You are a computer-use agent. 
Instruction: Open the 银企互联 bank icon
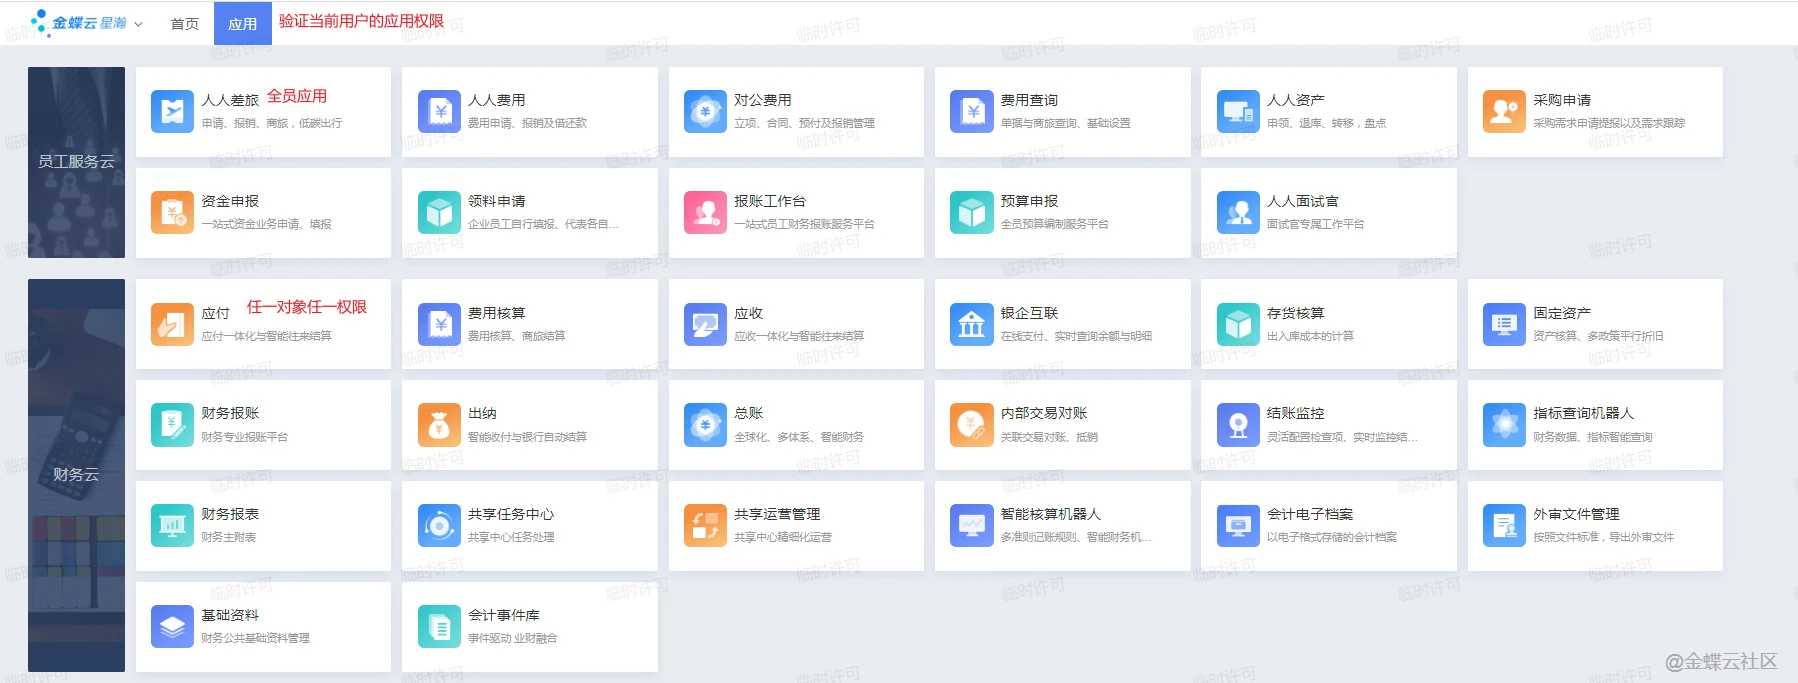point(972,324)
